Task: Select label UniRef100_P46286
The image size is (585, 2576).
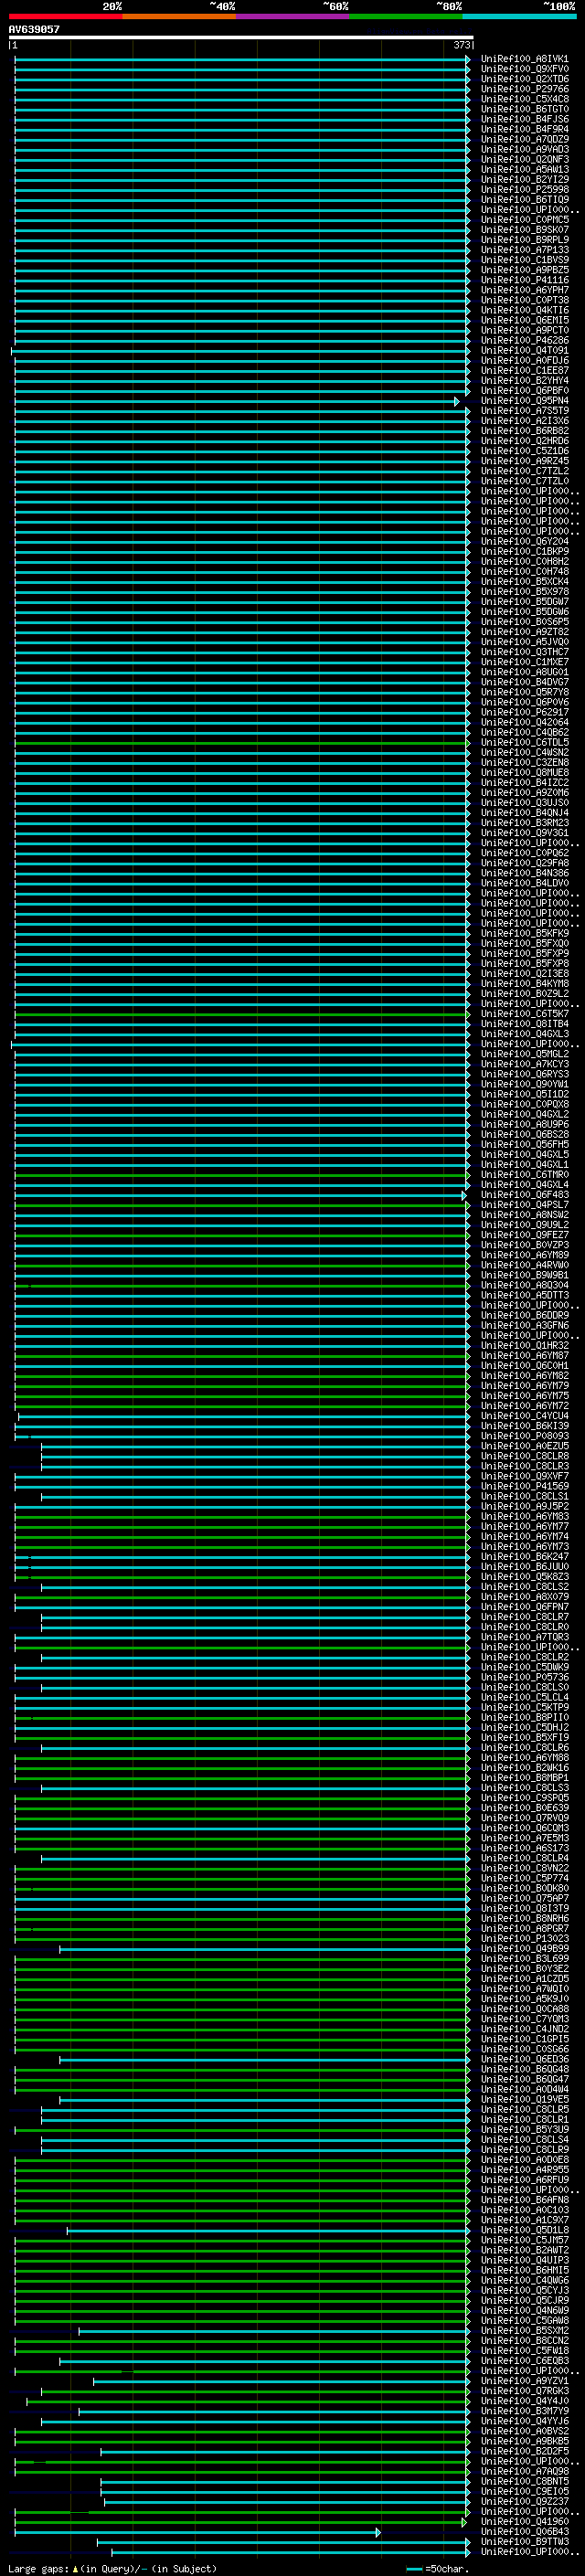Action: (524, 340)
